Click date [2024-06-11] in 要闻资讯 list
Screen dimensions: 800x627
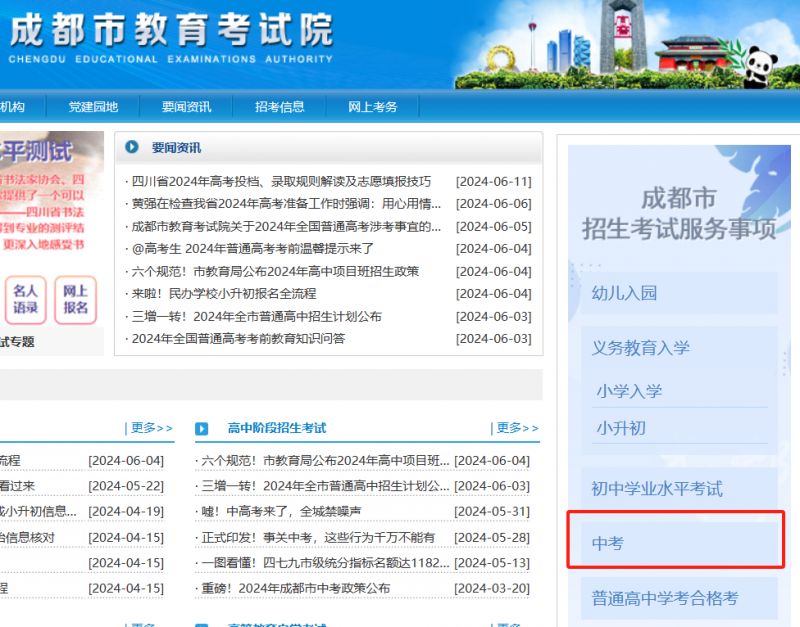(493, 182)
